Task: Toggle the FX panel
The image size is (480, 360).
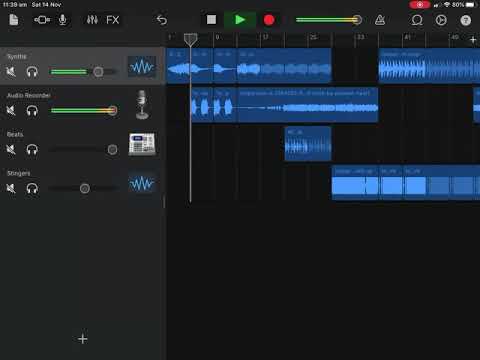Action: [x=112, y=20]
